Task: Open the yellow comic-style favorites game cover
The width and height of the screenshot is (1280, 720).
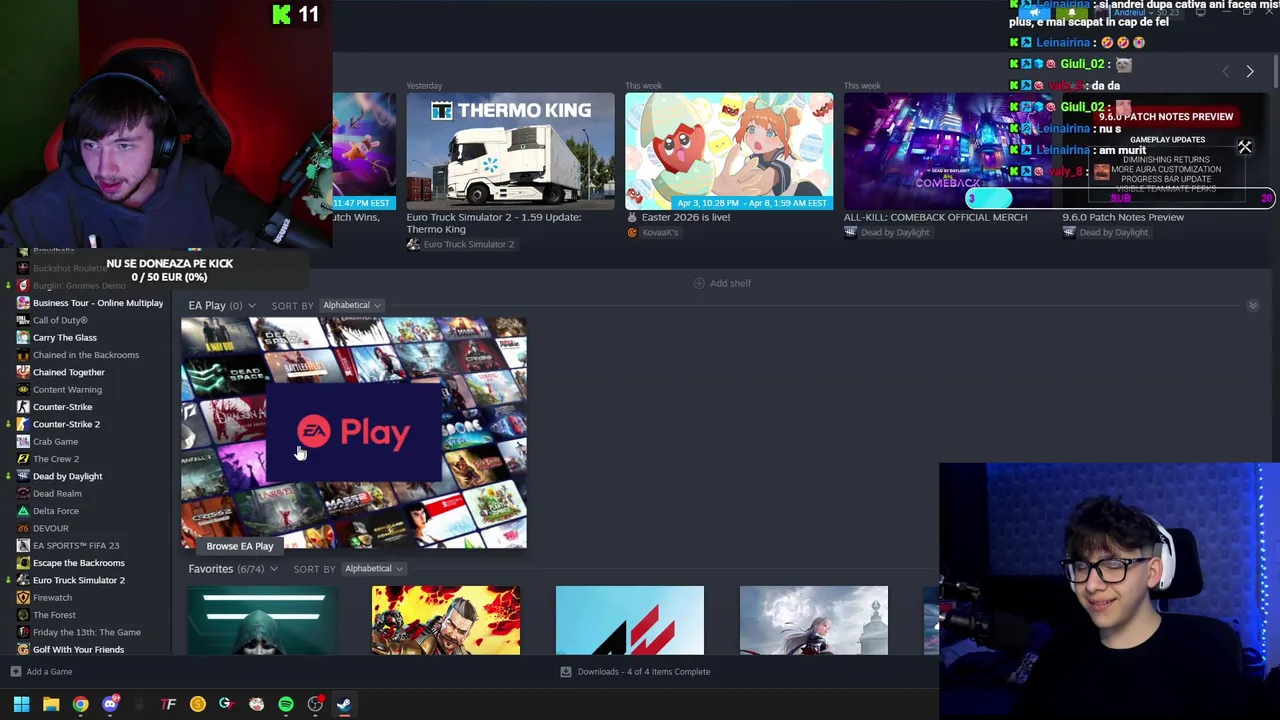Action: pos(446,620)
